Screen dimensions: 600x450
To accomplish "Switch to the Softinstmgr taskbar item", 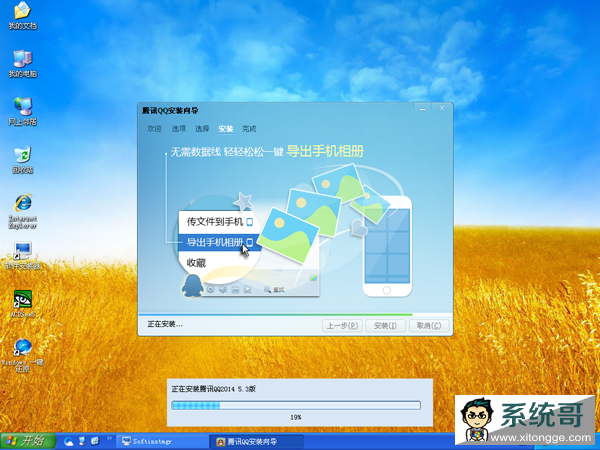I will 162,442.
